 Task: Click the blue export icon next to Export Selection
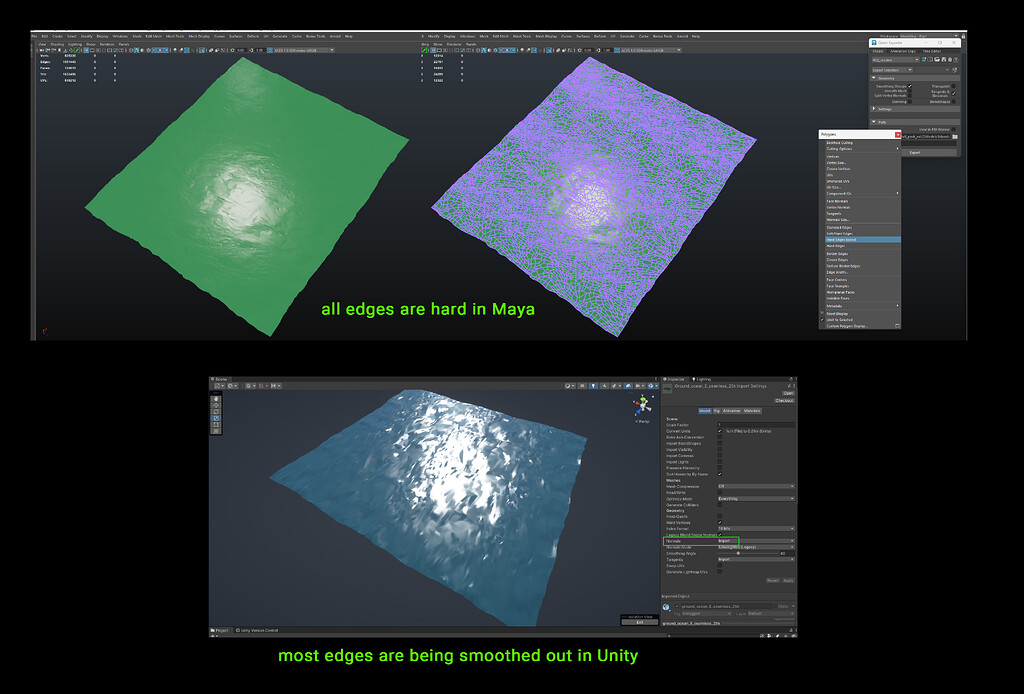tap(954, 70)
